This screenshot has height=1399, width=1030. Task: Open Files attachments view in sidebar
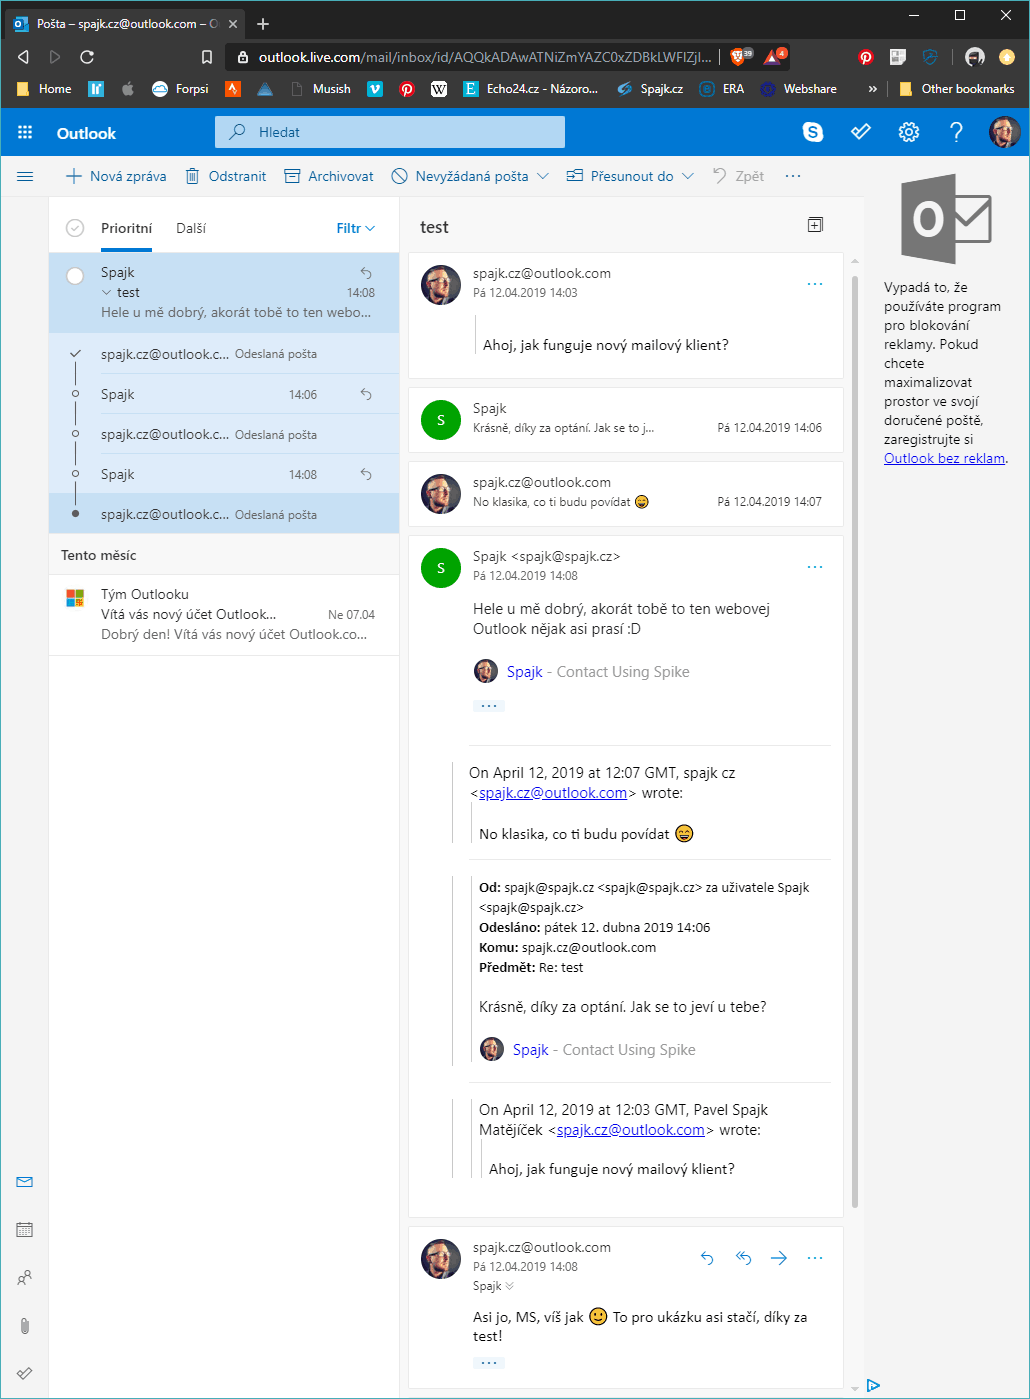(x=25, y=1326)
